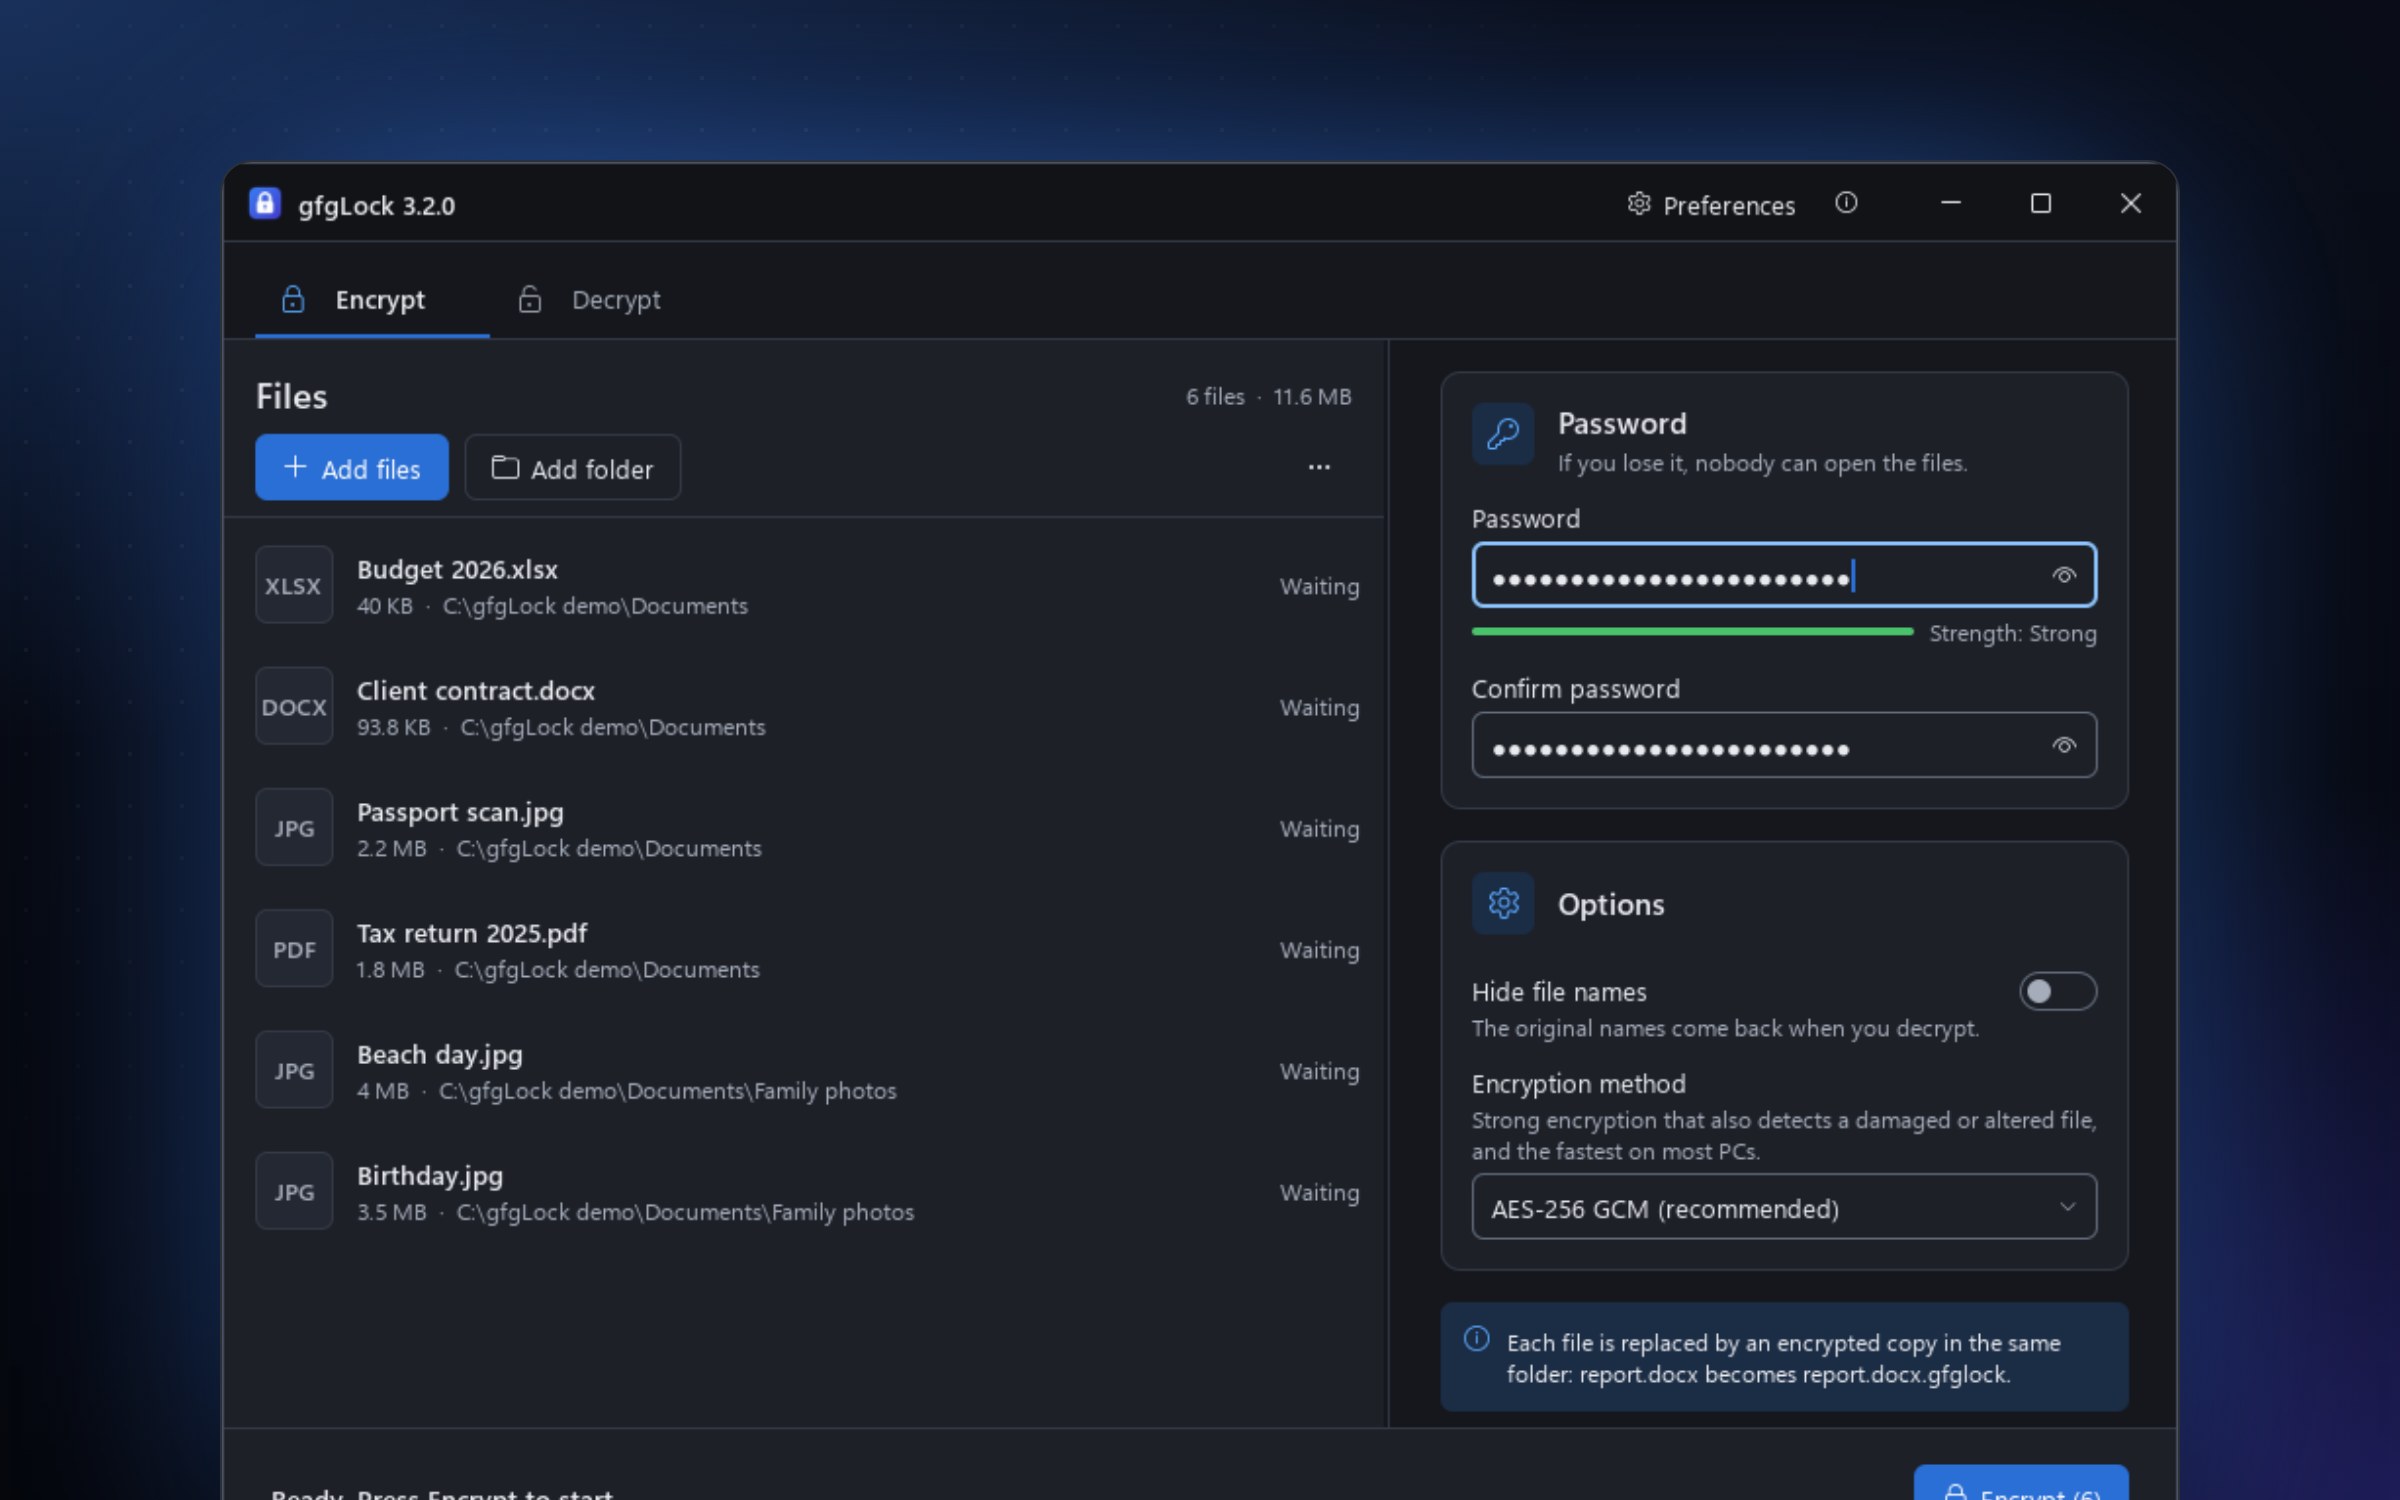Click the open lock icon on Decrypt tab
Image resolution: width=2400 pixels, height=1500 pixels.
[529, 298]
